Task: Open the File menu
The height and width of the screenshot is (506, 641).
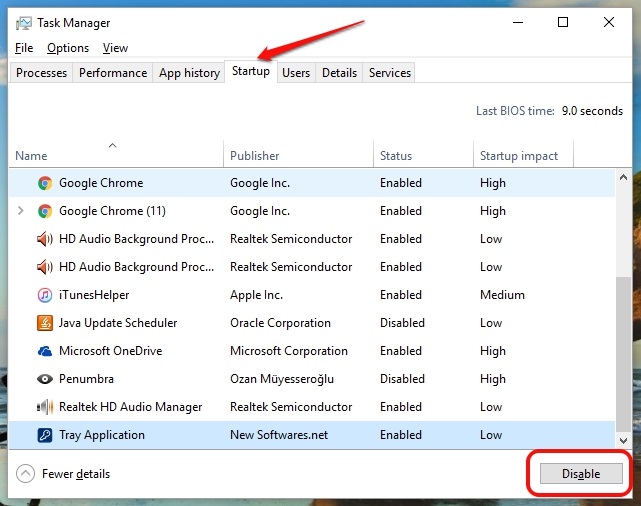Action: point(24,48)
